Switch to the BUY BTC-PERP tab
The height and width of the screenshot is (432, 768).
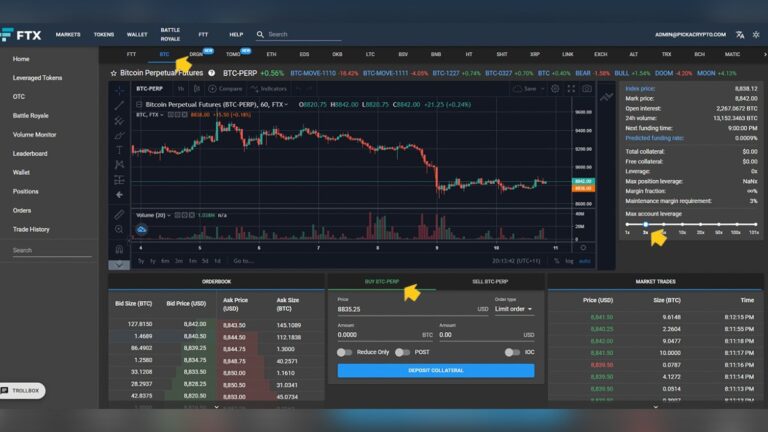click(x=382, y=282)
